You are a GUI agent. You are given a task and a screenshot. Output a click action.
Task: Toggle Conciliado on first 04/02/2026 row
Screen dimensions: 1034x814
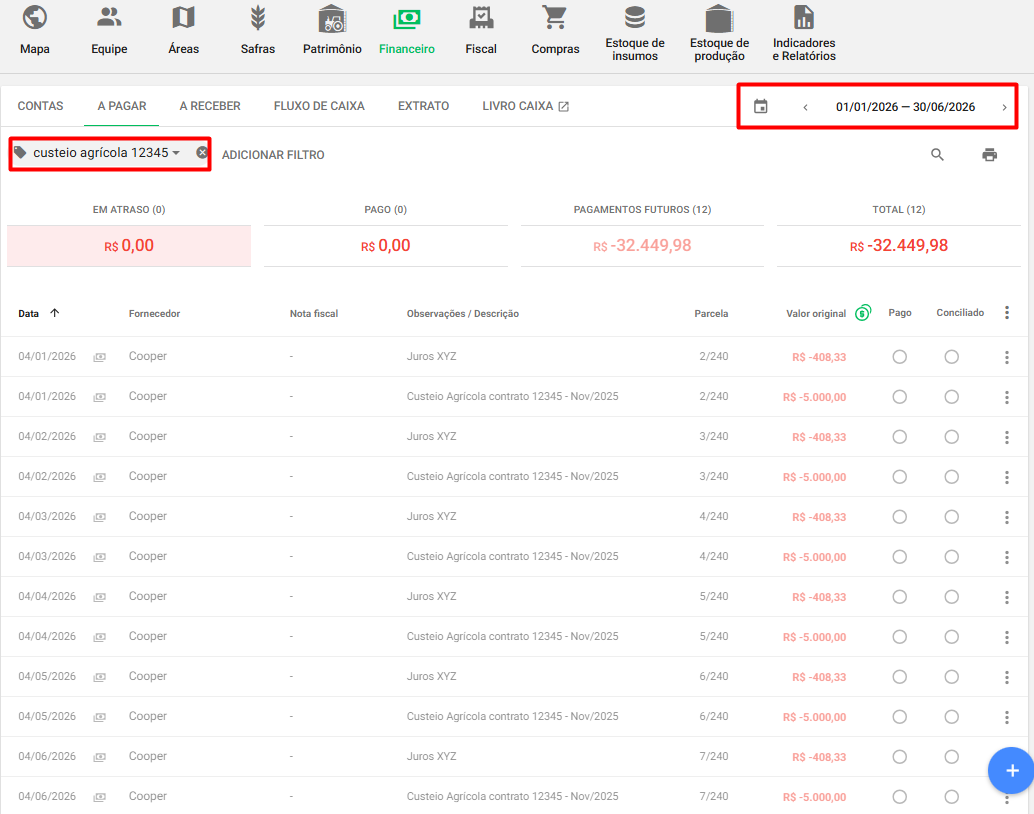[951, 437]
